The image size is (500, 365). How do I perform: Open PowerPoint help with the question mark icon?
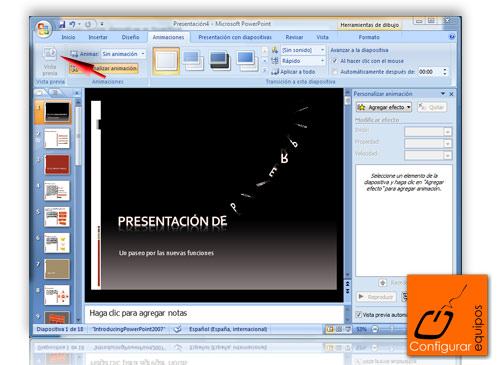(x=452, y=37)
